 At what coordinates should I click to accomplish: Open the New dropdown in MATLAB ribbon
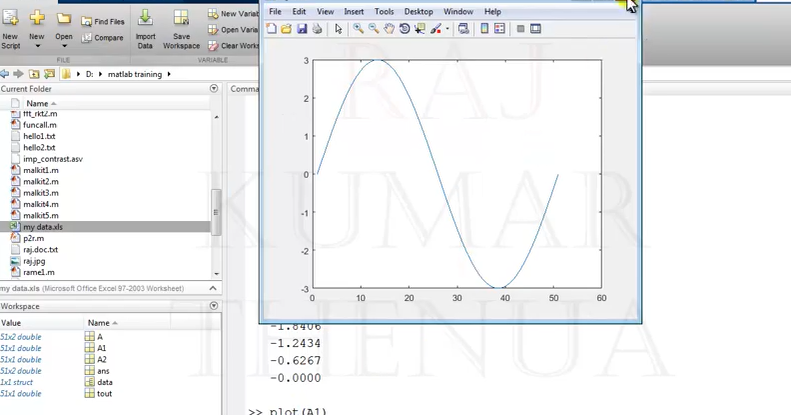[36, 31]
